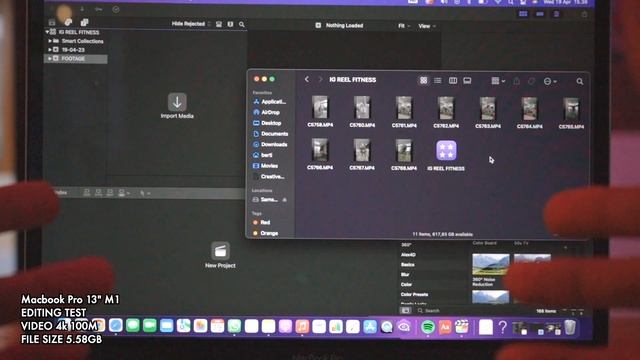Expand the FOOTAGE event
The height and width of the screenshot is (360, 640).
[x=50, y=59]
